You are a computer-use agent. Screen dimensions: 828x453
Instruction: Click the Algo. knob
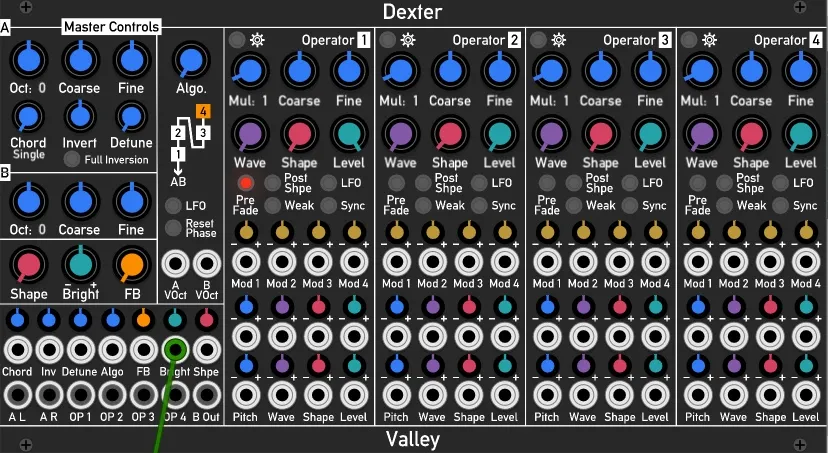(191, 60)
